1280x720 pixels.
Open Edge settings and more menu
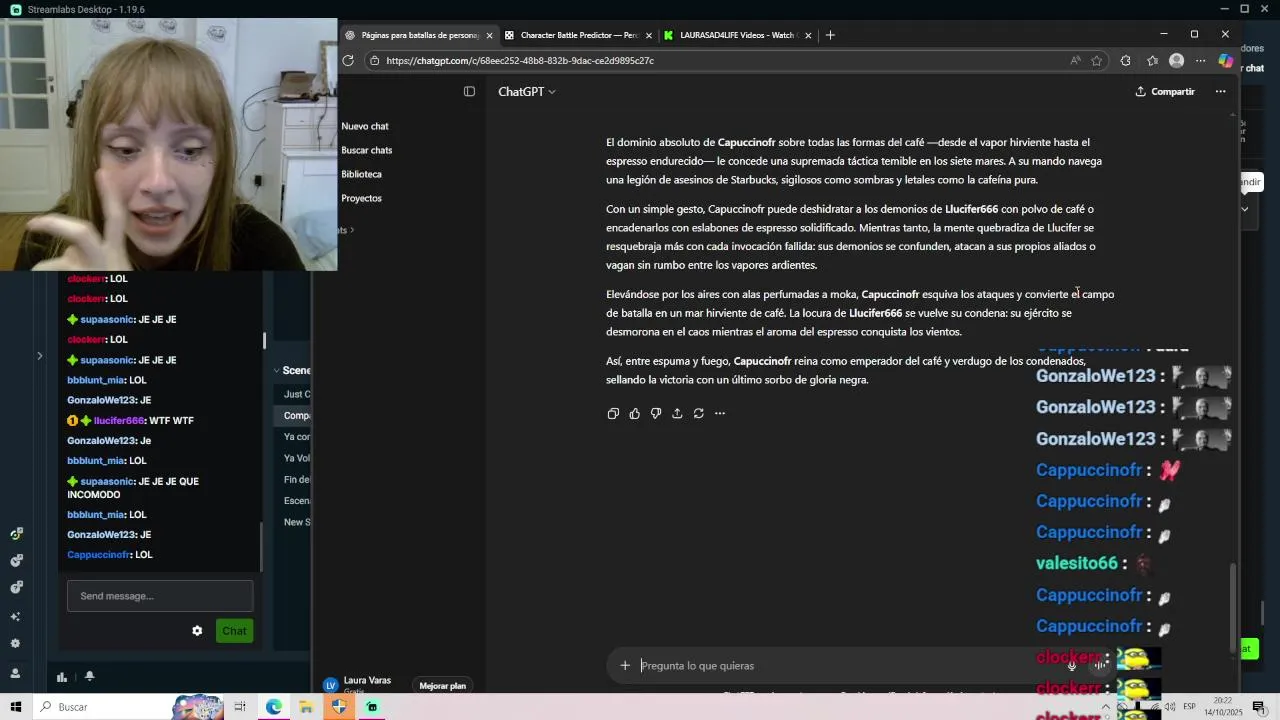point(1201,60)
